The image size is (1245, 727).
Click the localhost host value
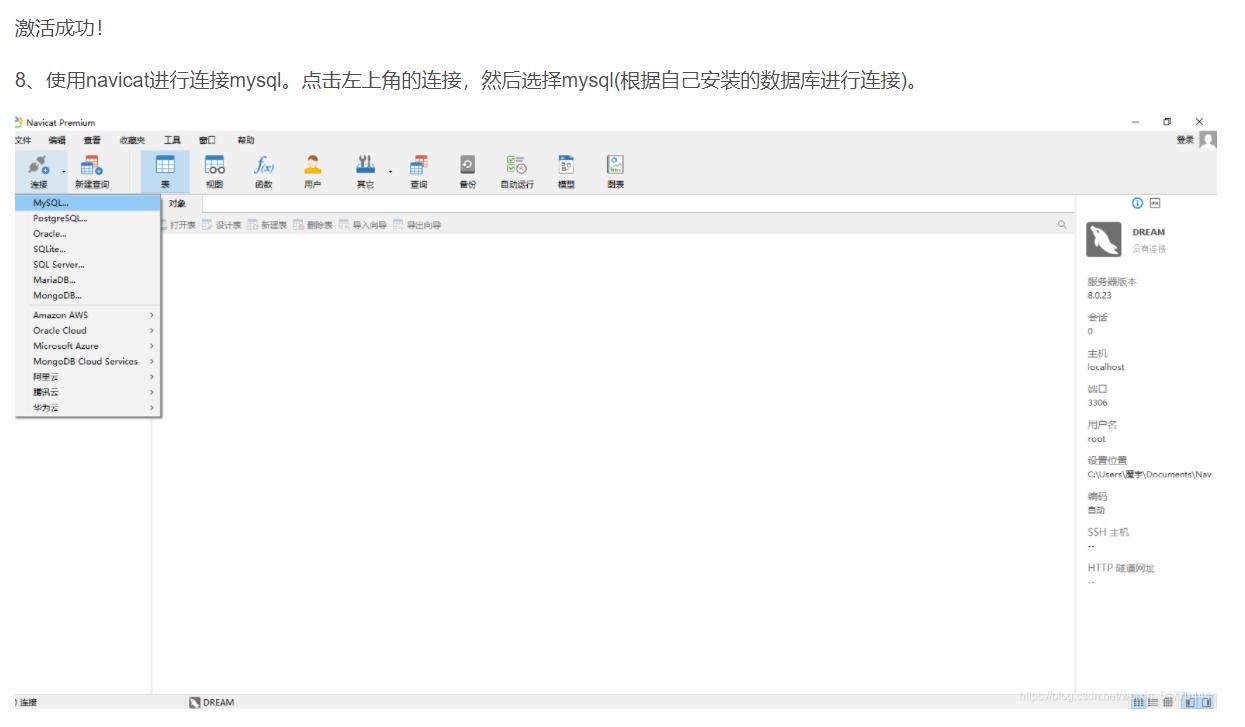pyautogui.click(x=1106, y=367)
